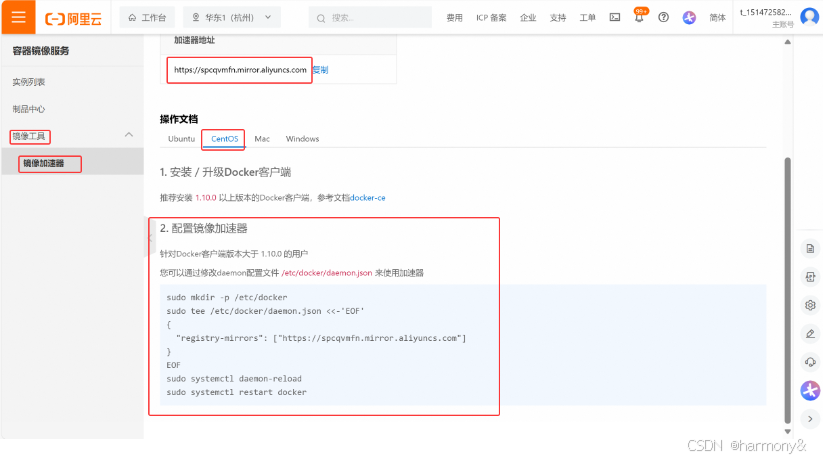Open 制品中心 in sidebar
The image size is (823, 461).
click(29, 109)
